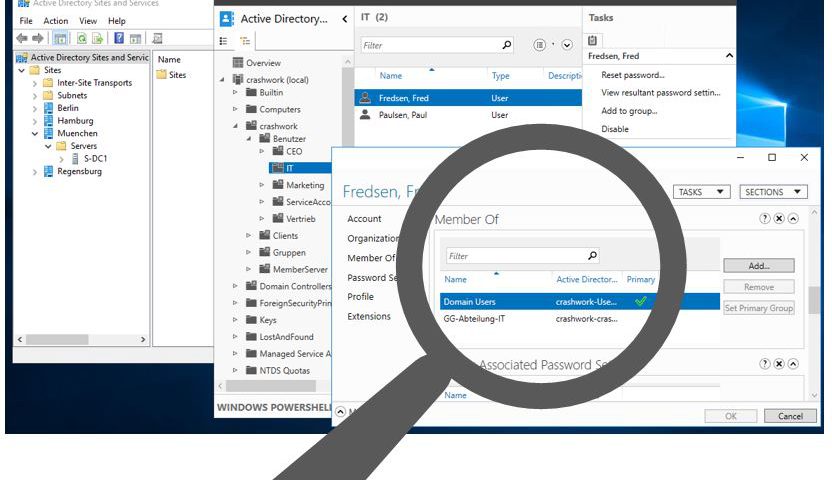This screenshot has height=480, width=832.
Task: Select the Berlin site in the tree
Action: (62, 108)
